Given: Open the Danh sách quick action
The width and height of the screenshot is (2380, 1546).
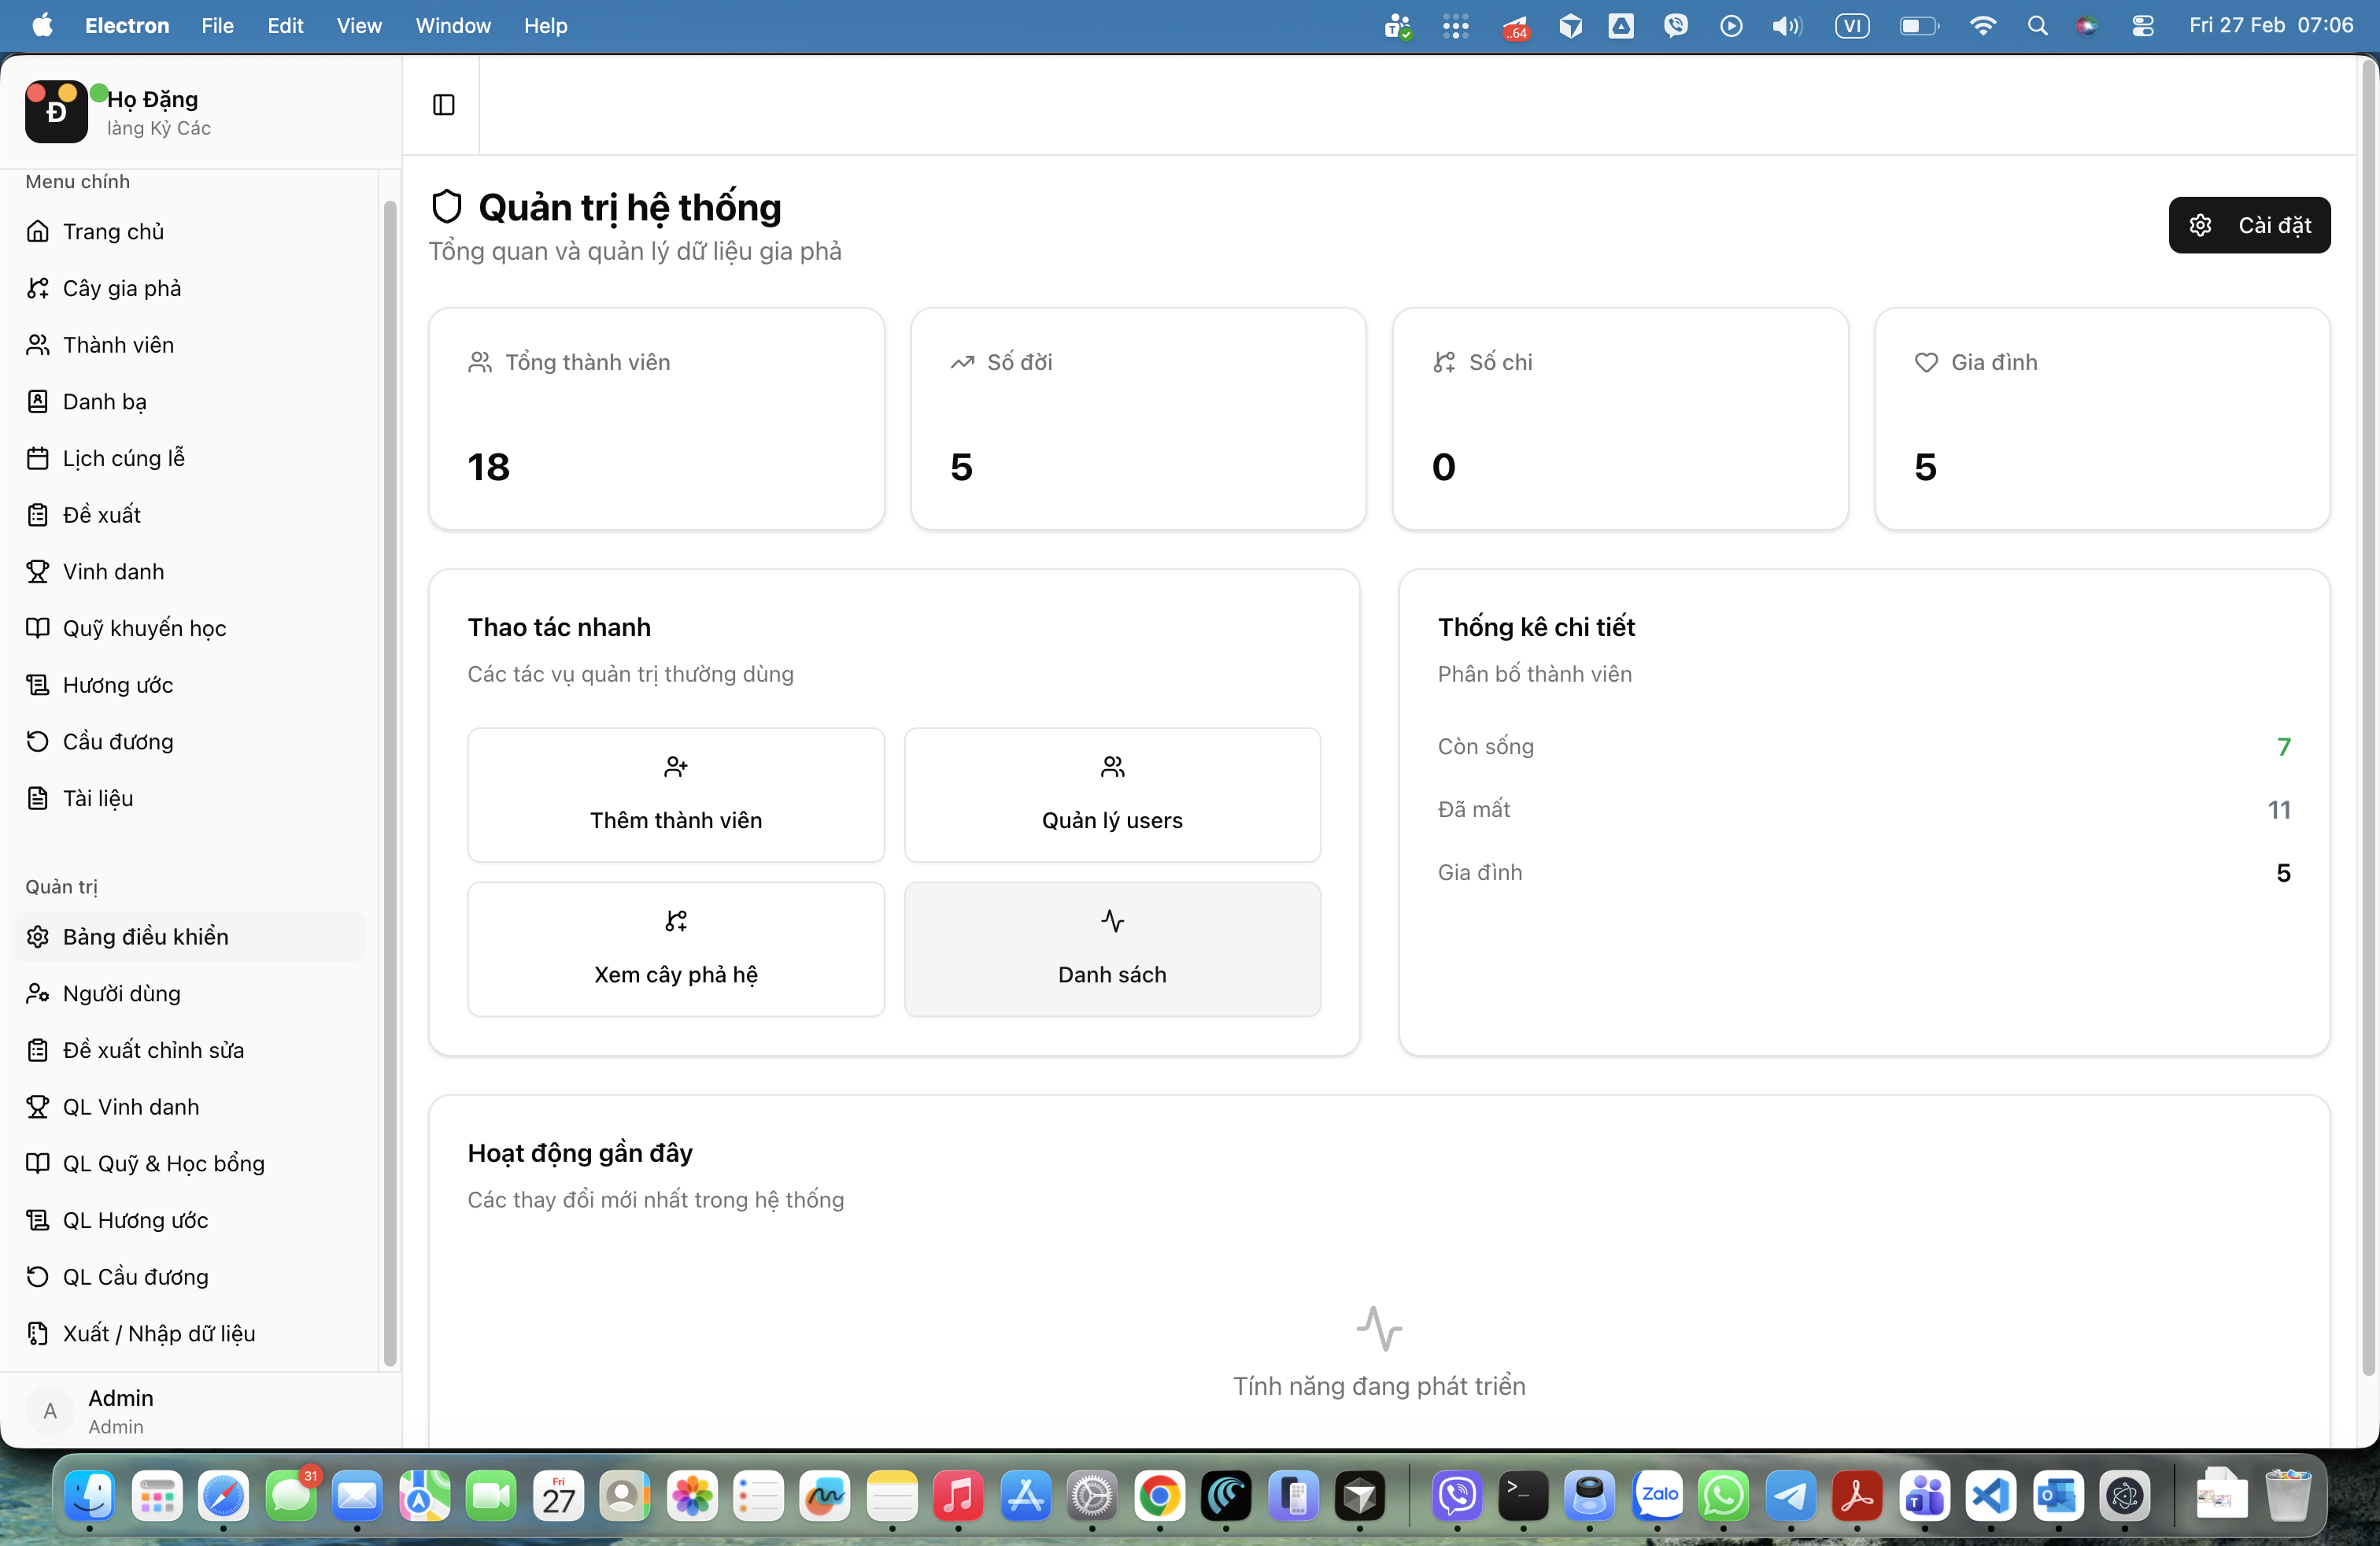Looking at the screenshot, I should [1111, 949].
